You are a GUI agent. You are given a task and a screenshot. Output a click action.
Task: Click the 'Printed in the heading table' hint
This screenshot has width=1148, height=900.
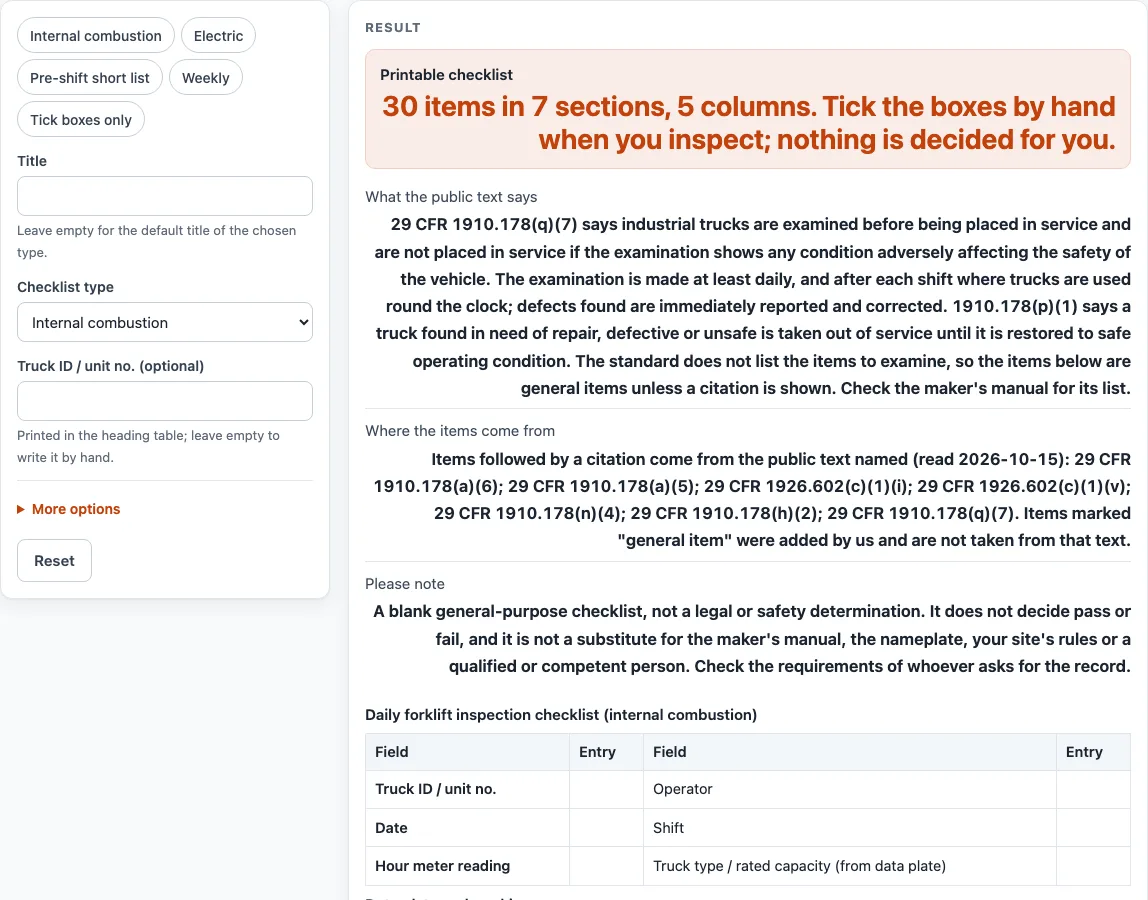click(149, 446)
